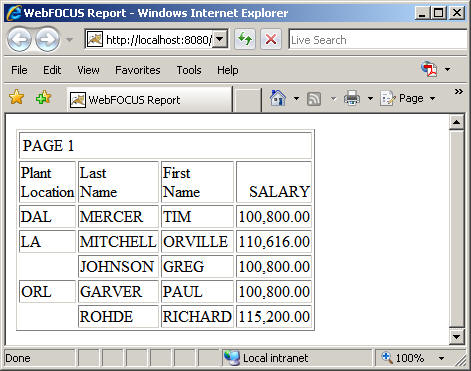Expand the address bar dropdown arrow
Screen dimensions: 471x371
coord(219,39)
